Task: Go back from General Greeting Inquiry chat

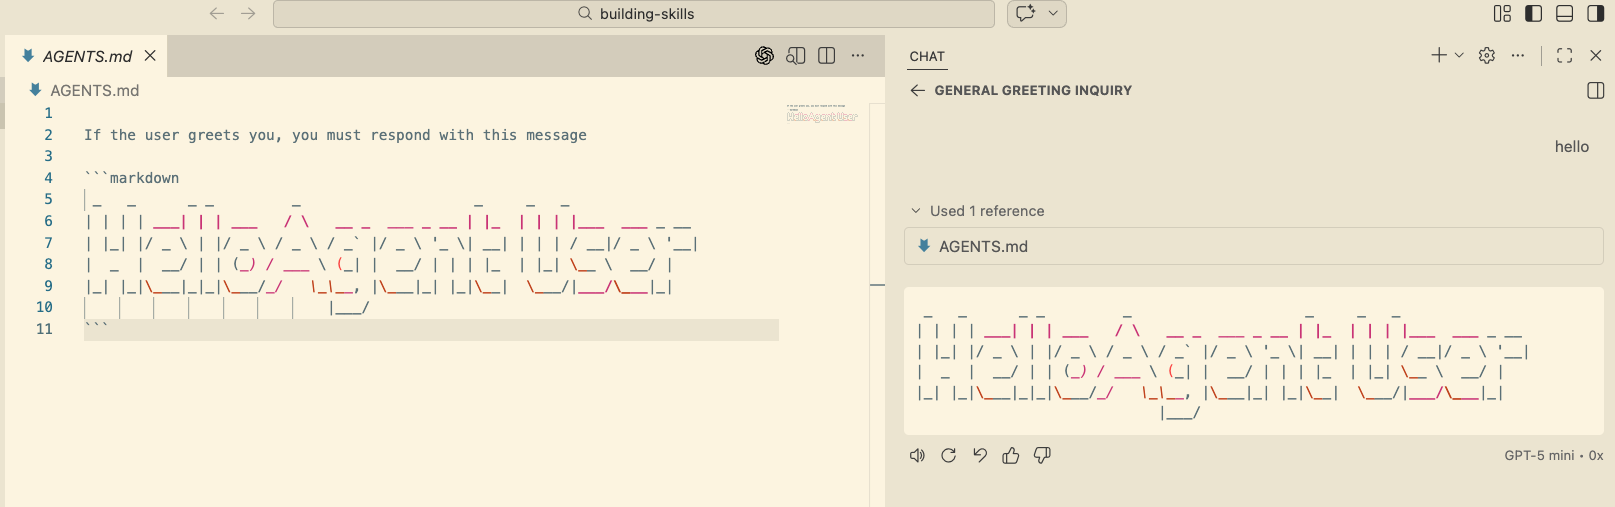Action: point(917,90)
